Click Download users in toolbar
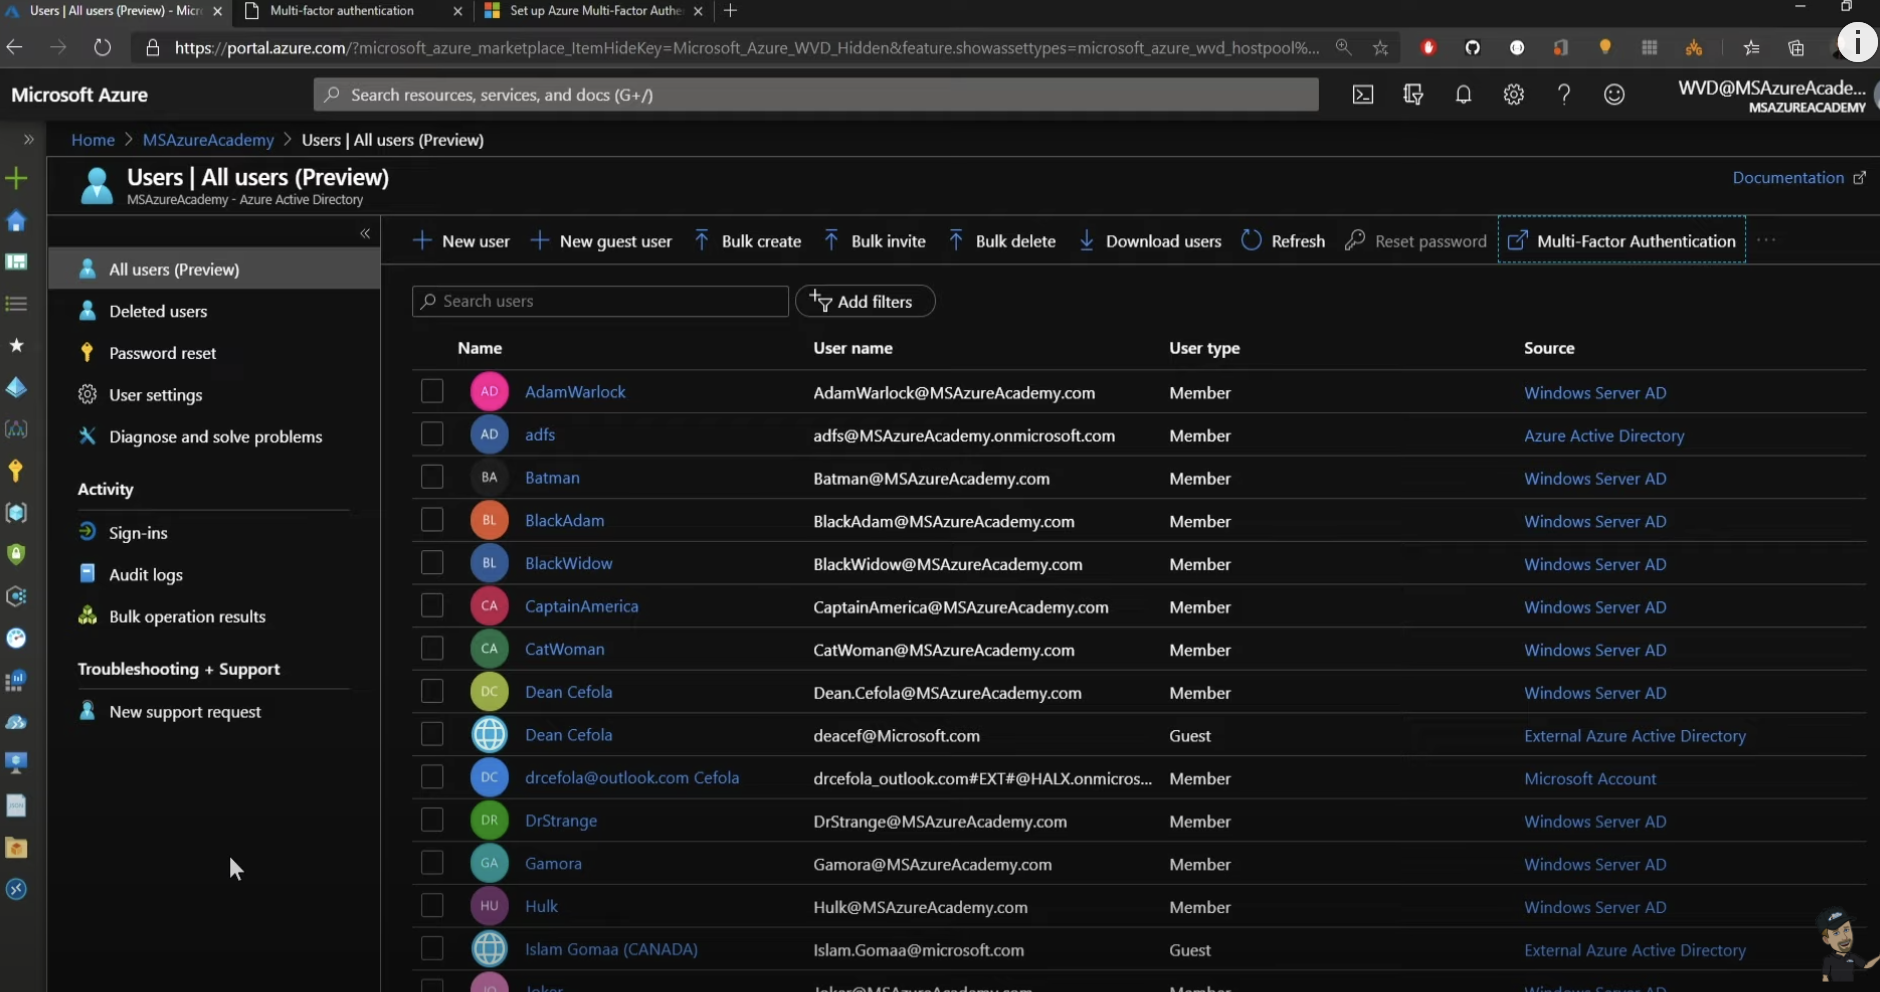1880x992 pixels. pos(1150,241)
